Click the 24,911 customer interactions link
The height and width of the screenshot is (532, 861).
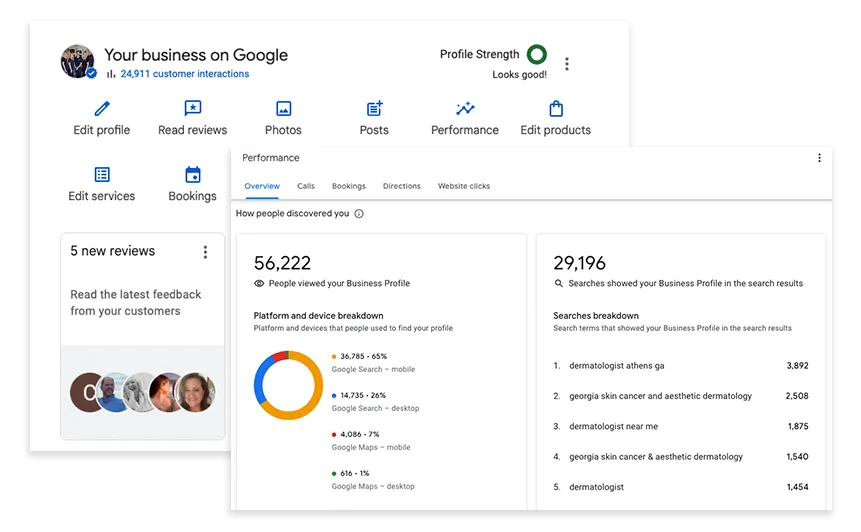click(x=184, y=74)
